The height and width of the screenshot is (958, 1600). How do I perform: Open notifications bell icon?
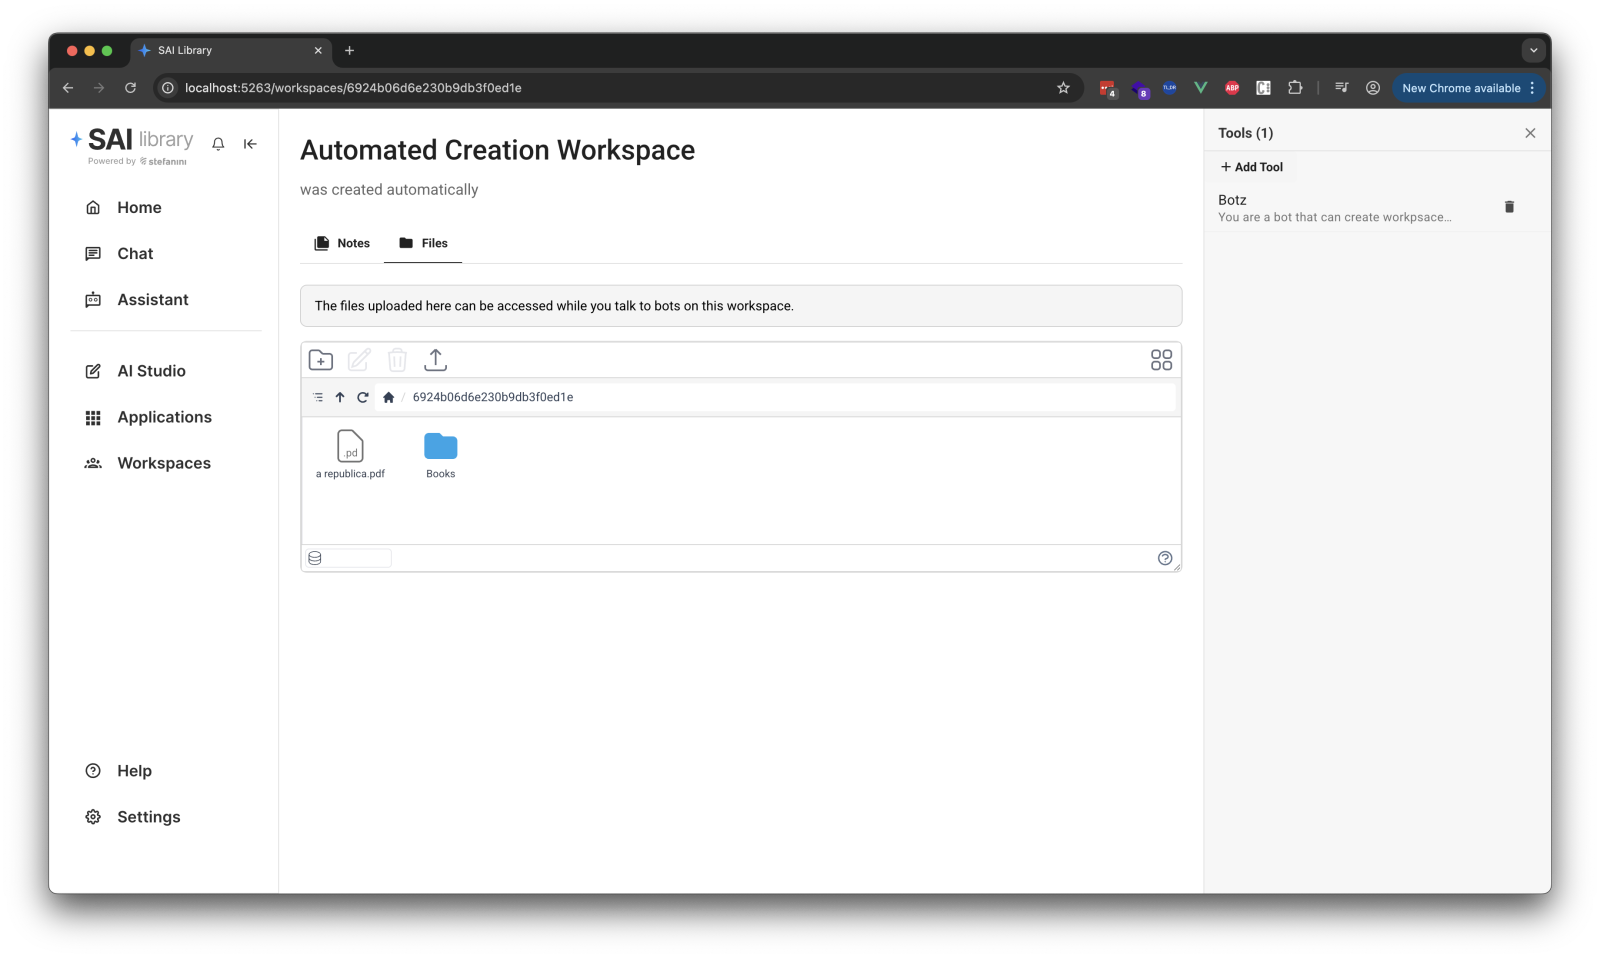218,144
